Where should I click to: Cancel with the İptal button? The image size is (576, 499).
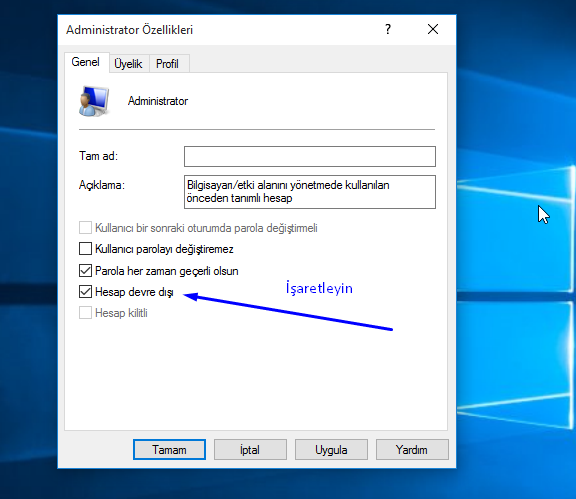pyautogui.click(x=250, y=449)
